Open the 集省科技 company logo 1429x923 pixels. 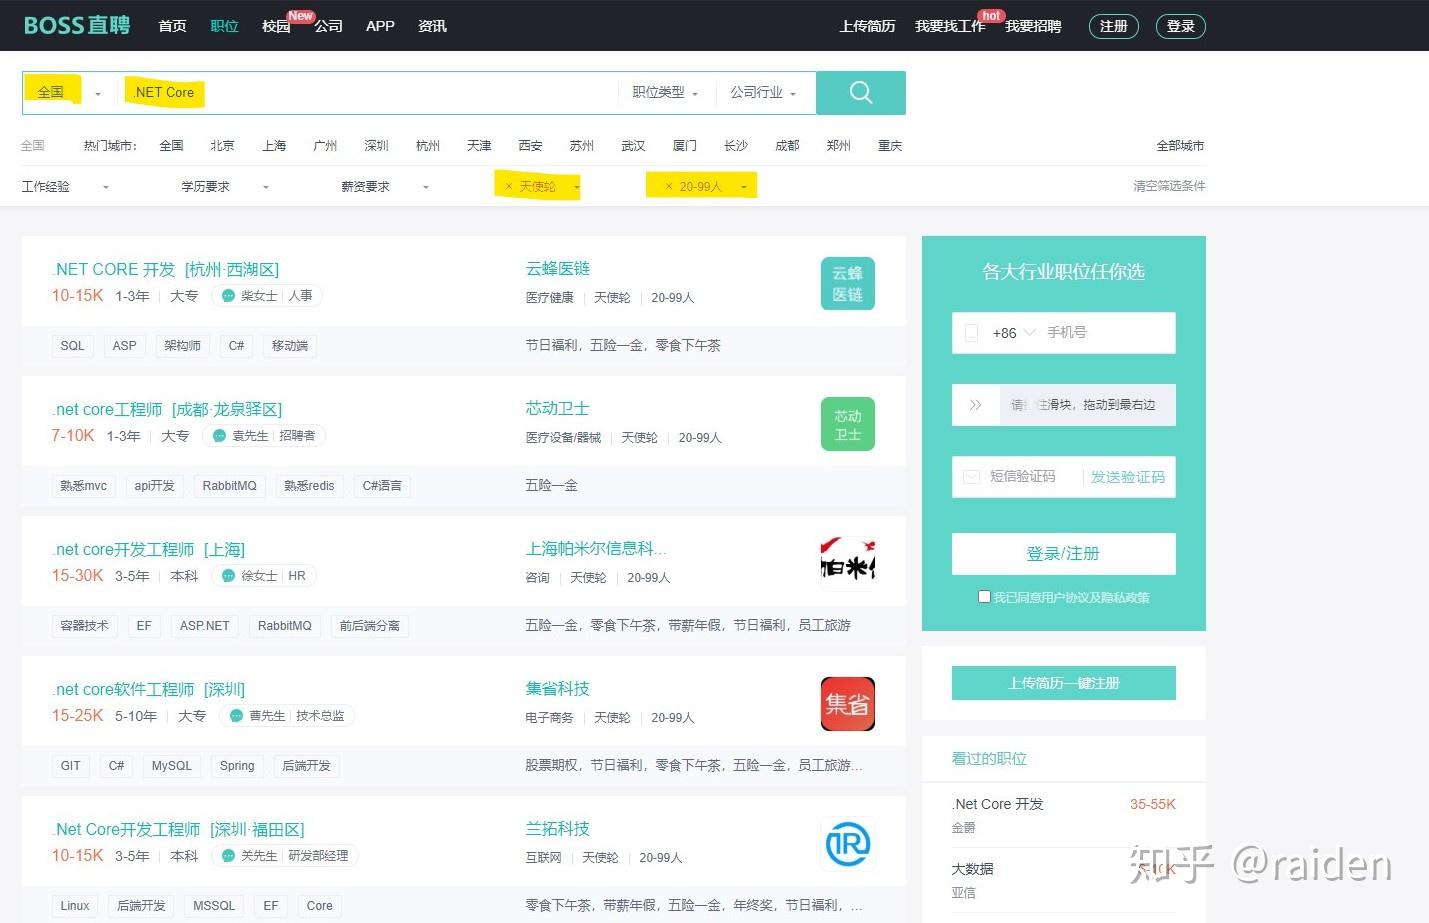point(848,704)
